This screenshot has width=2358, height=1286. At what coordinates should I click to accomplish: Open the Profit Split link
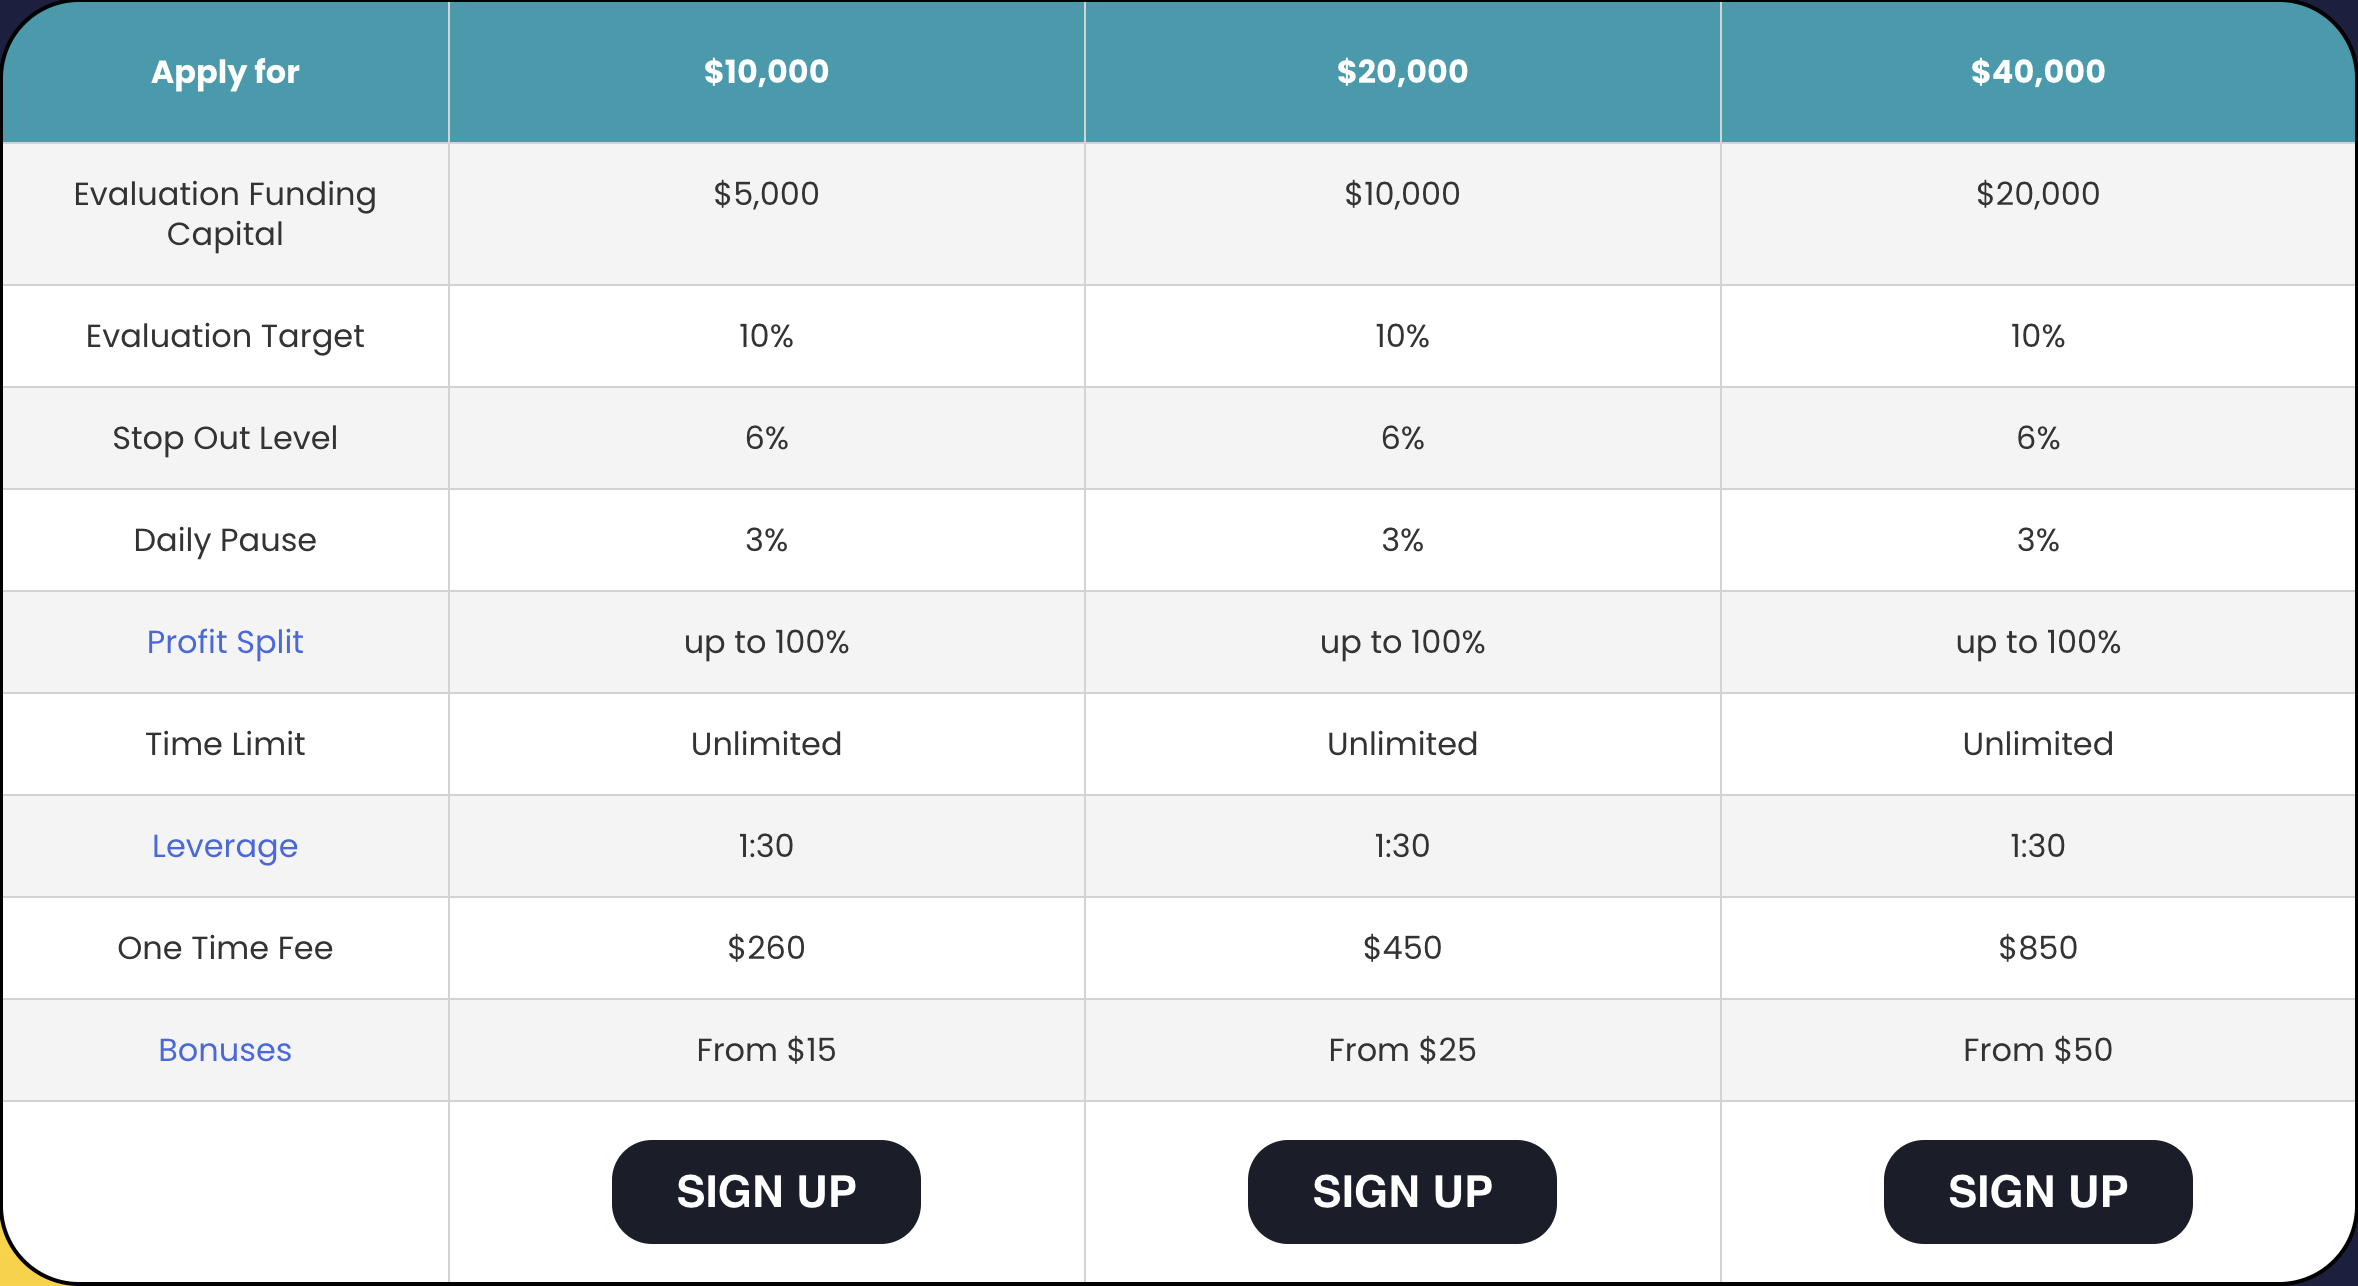point(225,642)
